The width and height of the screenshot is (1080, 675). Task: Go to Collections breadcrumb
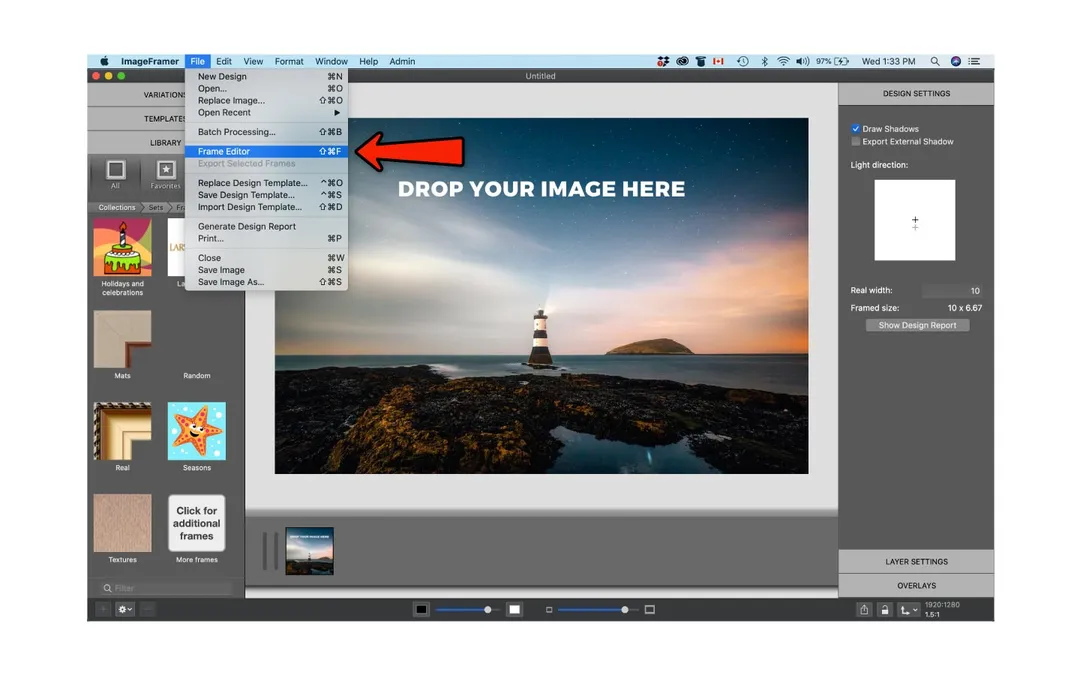coord(116,207)
